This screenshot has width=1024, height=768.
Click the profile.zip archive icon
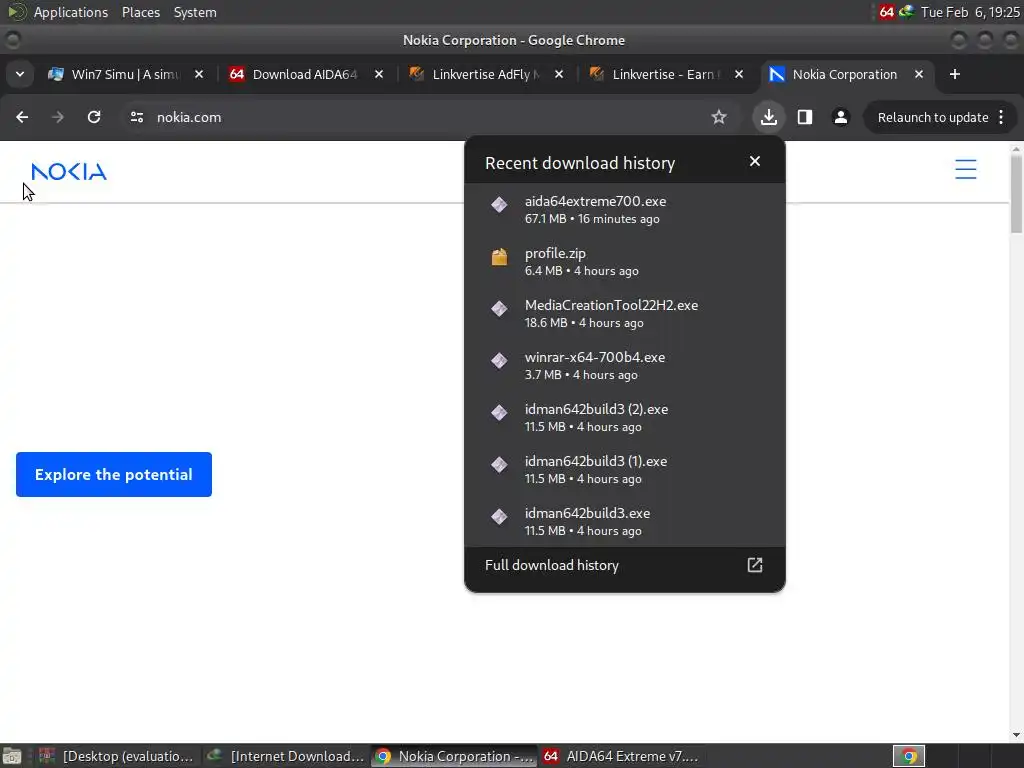[500, 257]
